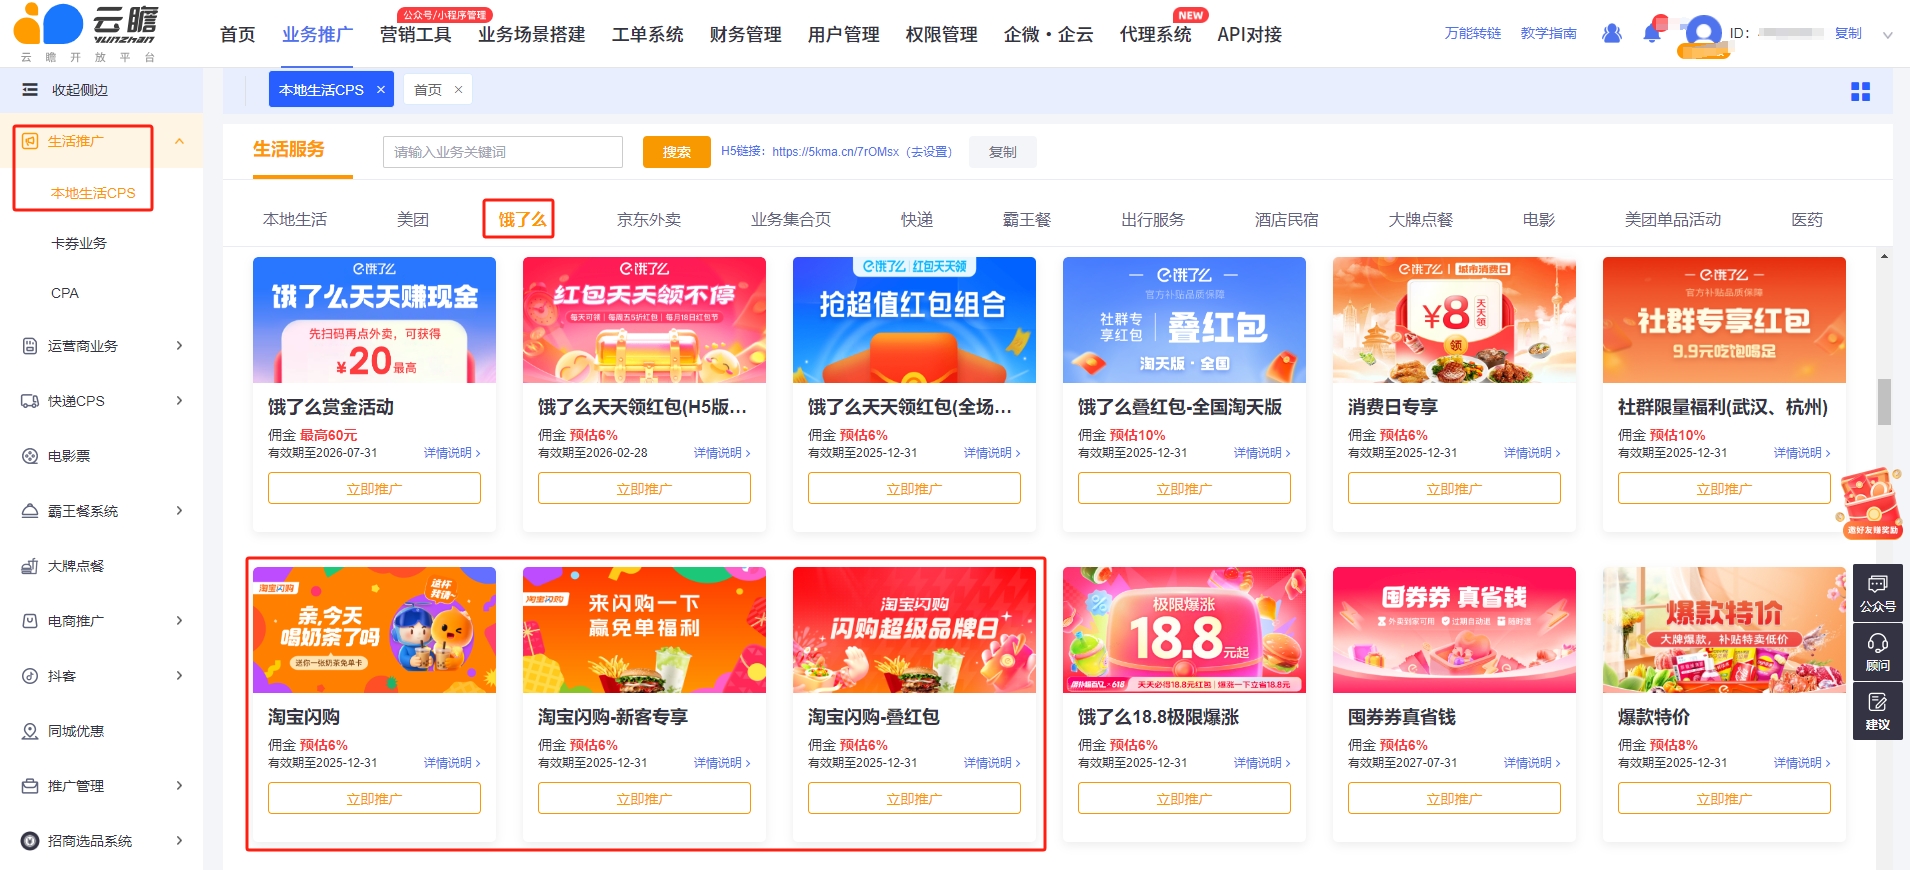Click the 生活推广 sidebar icon
Screen dimensions: 1910x870
tap(30, 141)
